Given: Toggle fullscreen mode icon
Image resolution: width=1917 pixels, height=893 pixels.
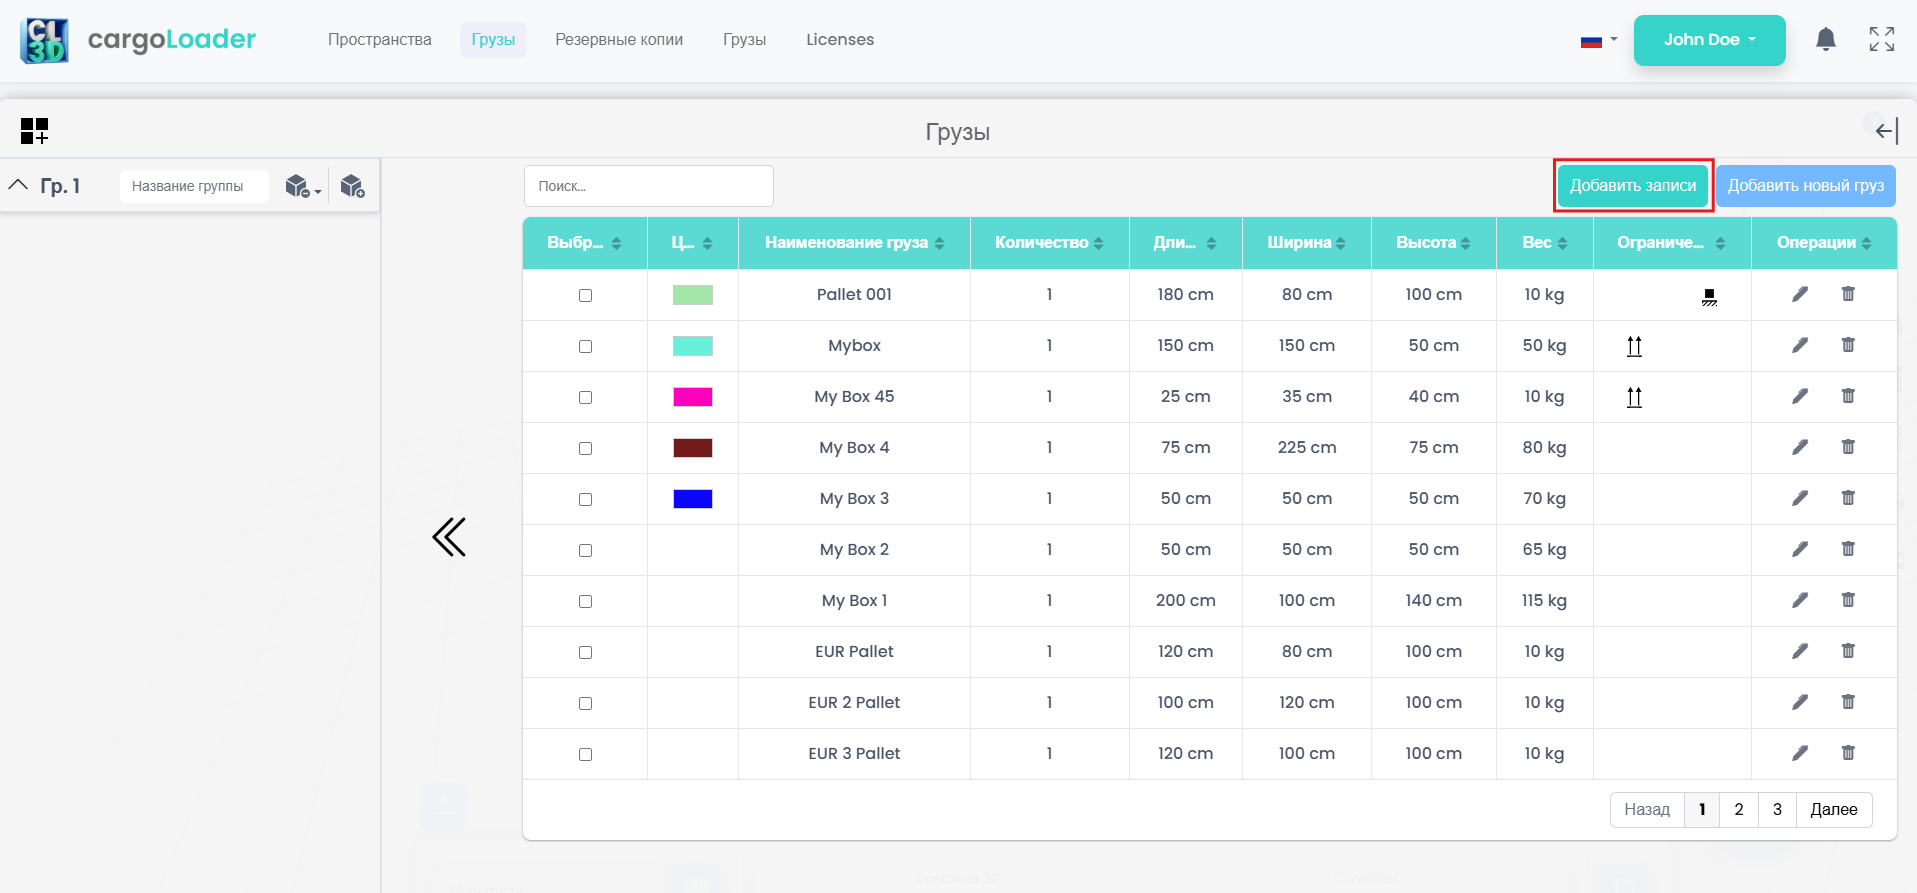Looking at the screenshot, I should (1881, 40).
